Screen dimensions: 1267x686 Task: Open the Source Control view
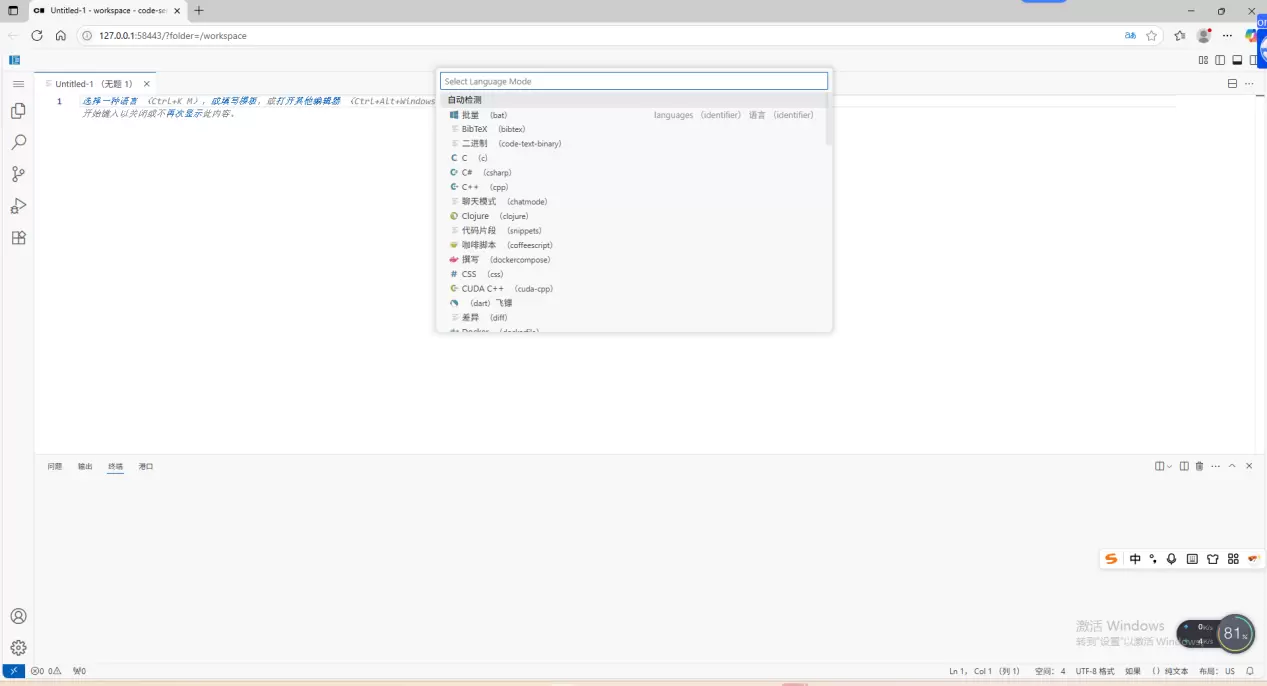tap(18, 174)
